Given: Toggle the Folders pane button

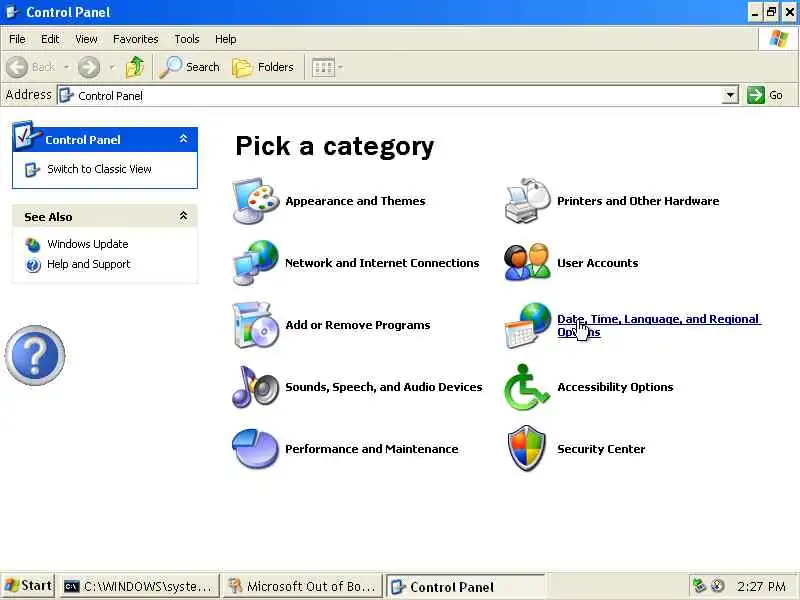Looking at the screenshot, I should pyautogui.click(x=263, y=67).
